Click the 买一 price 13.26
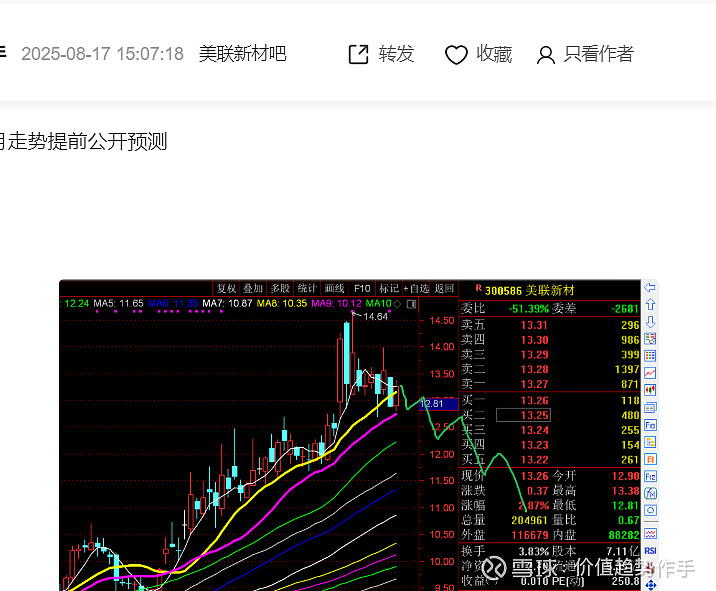 534,401
